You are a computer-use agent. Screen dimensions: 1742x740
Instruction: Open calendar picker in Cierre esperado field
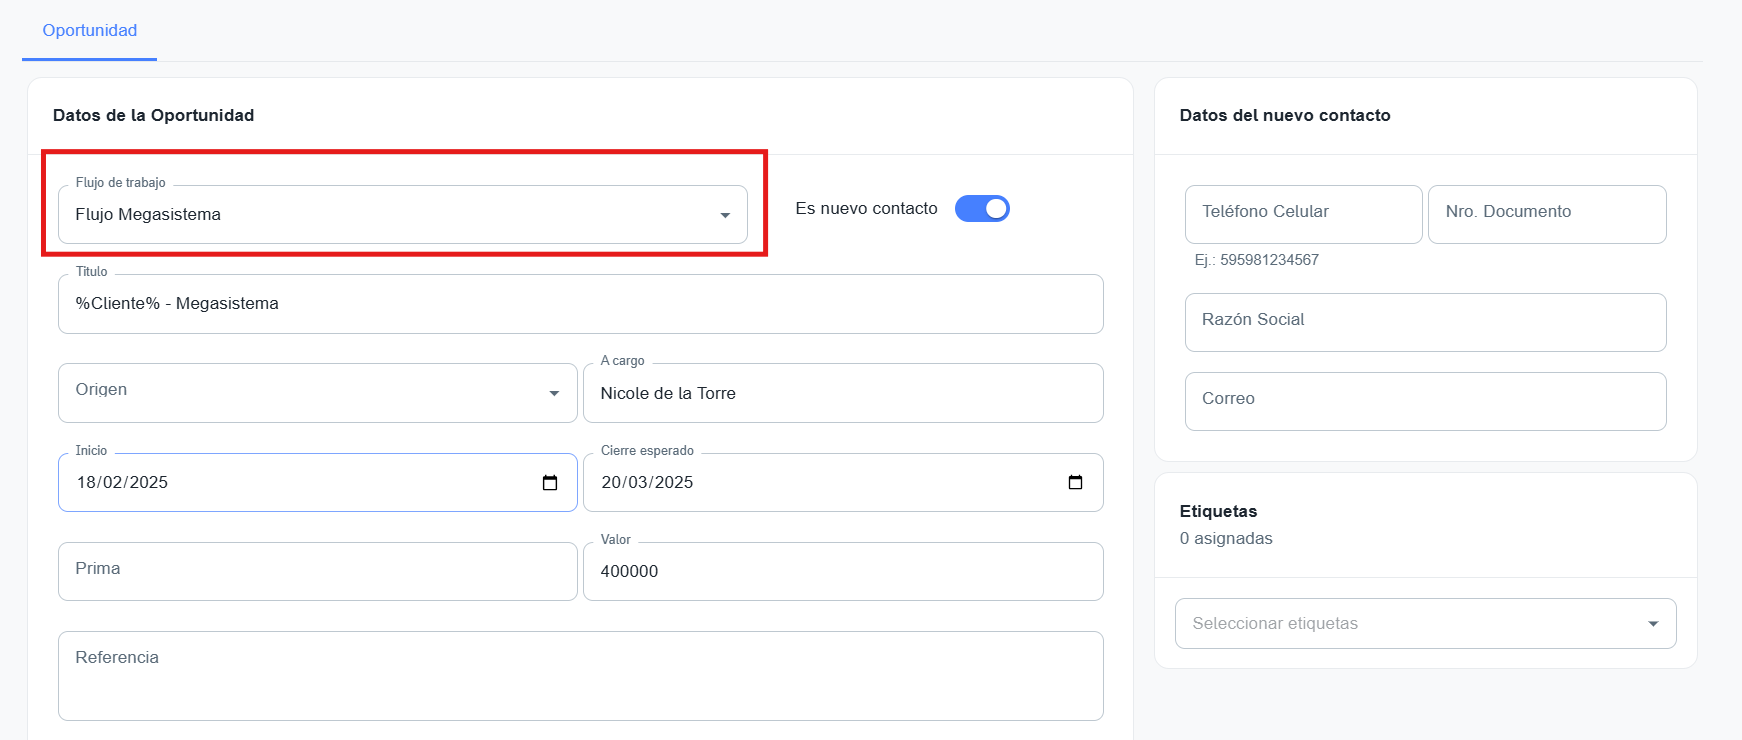coord(1075,483)
